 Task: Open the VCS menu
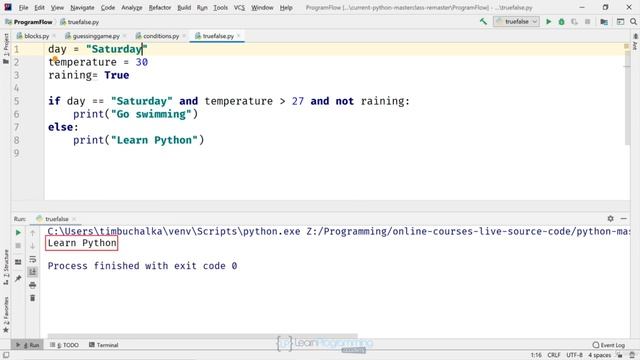[x=239, y=7]
